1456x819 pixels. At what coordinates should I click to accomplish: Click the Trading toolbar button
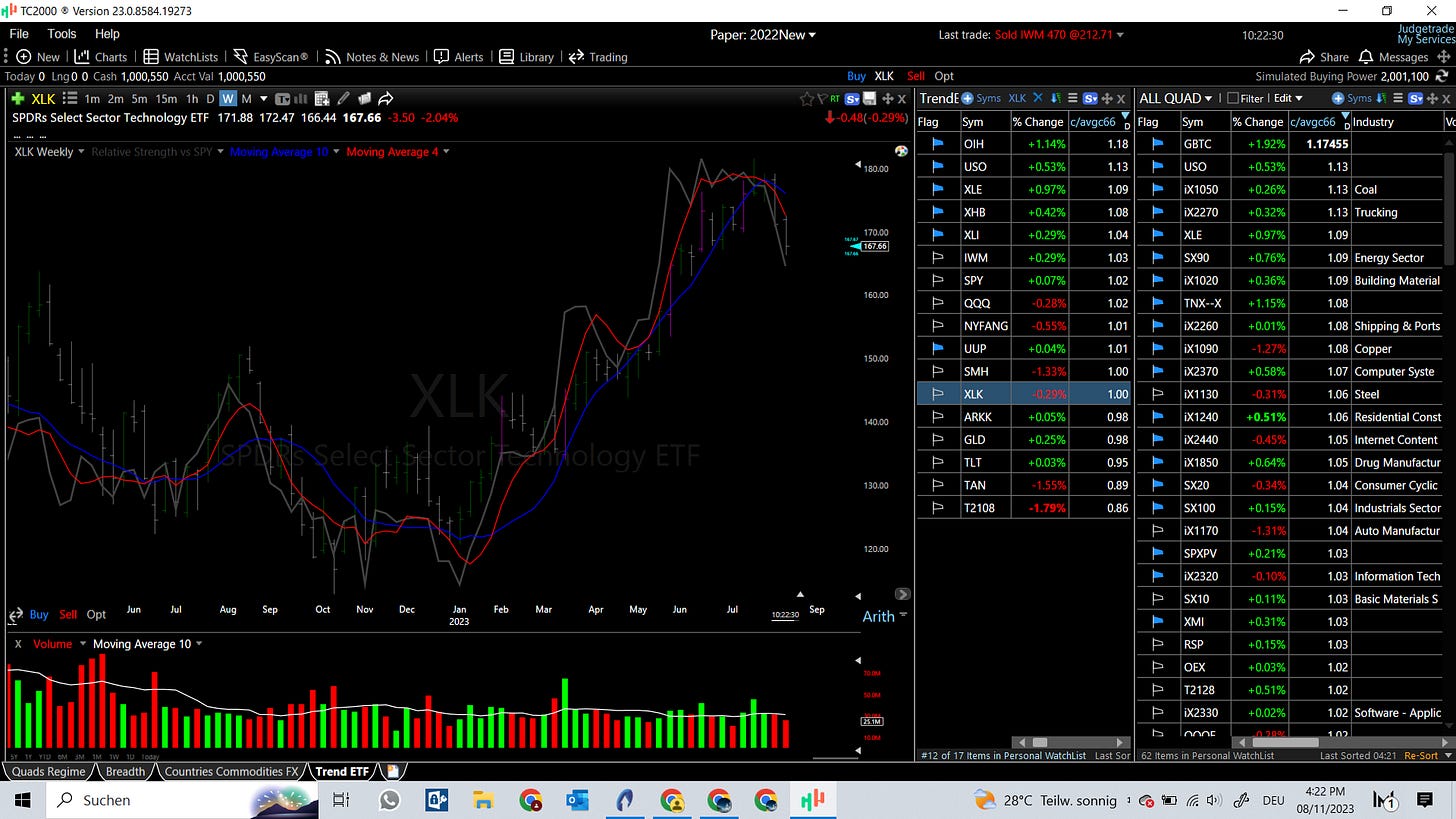(x=598, y=57)
